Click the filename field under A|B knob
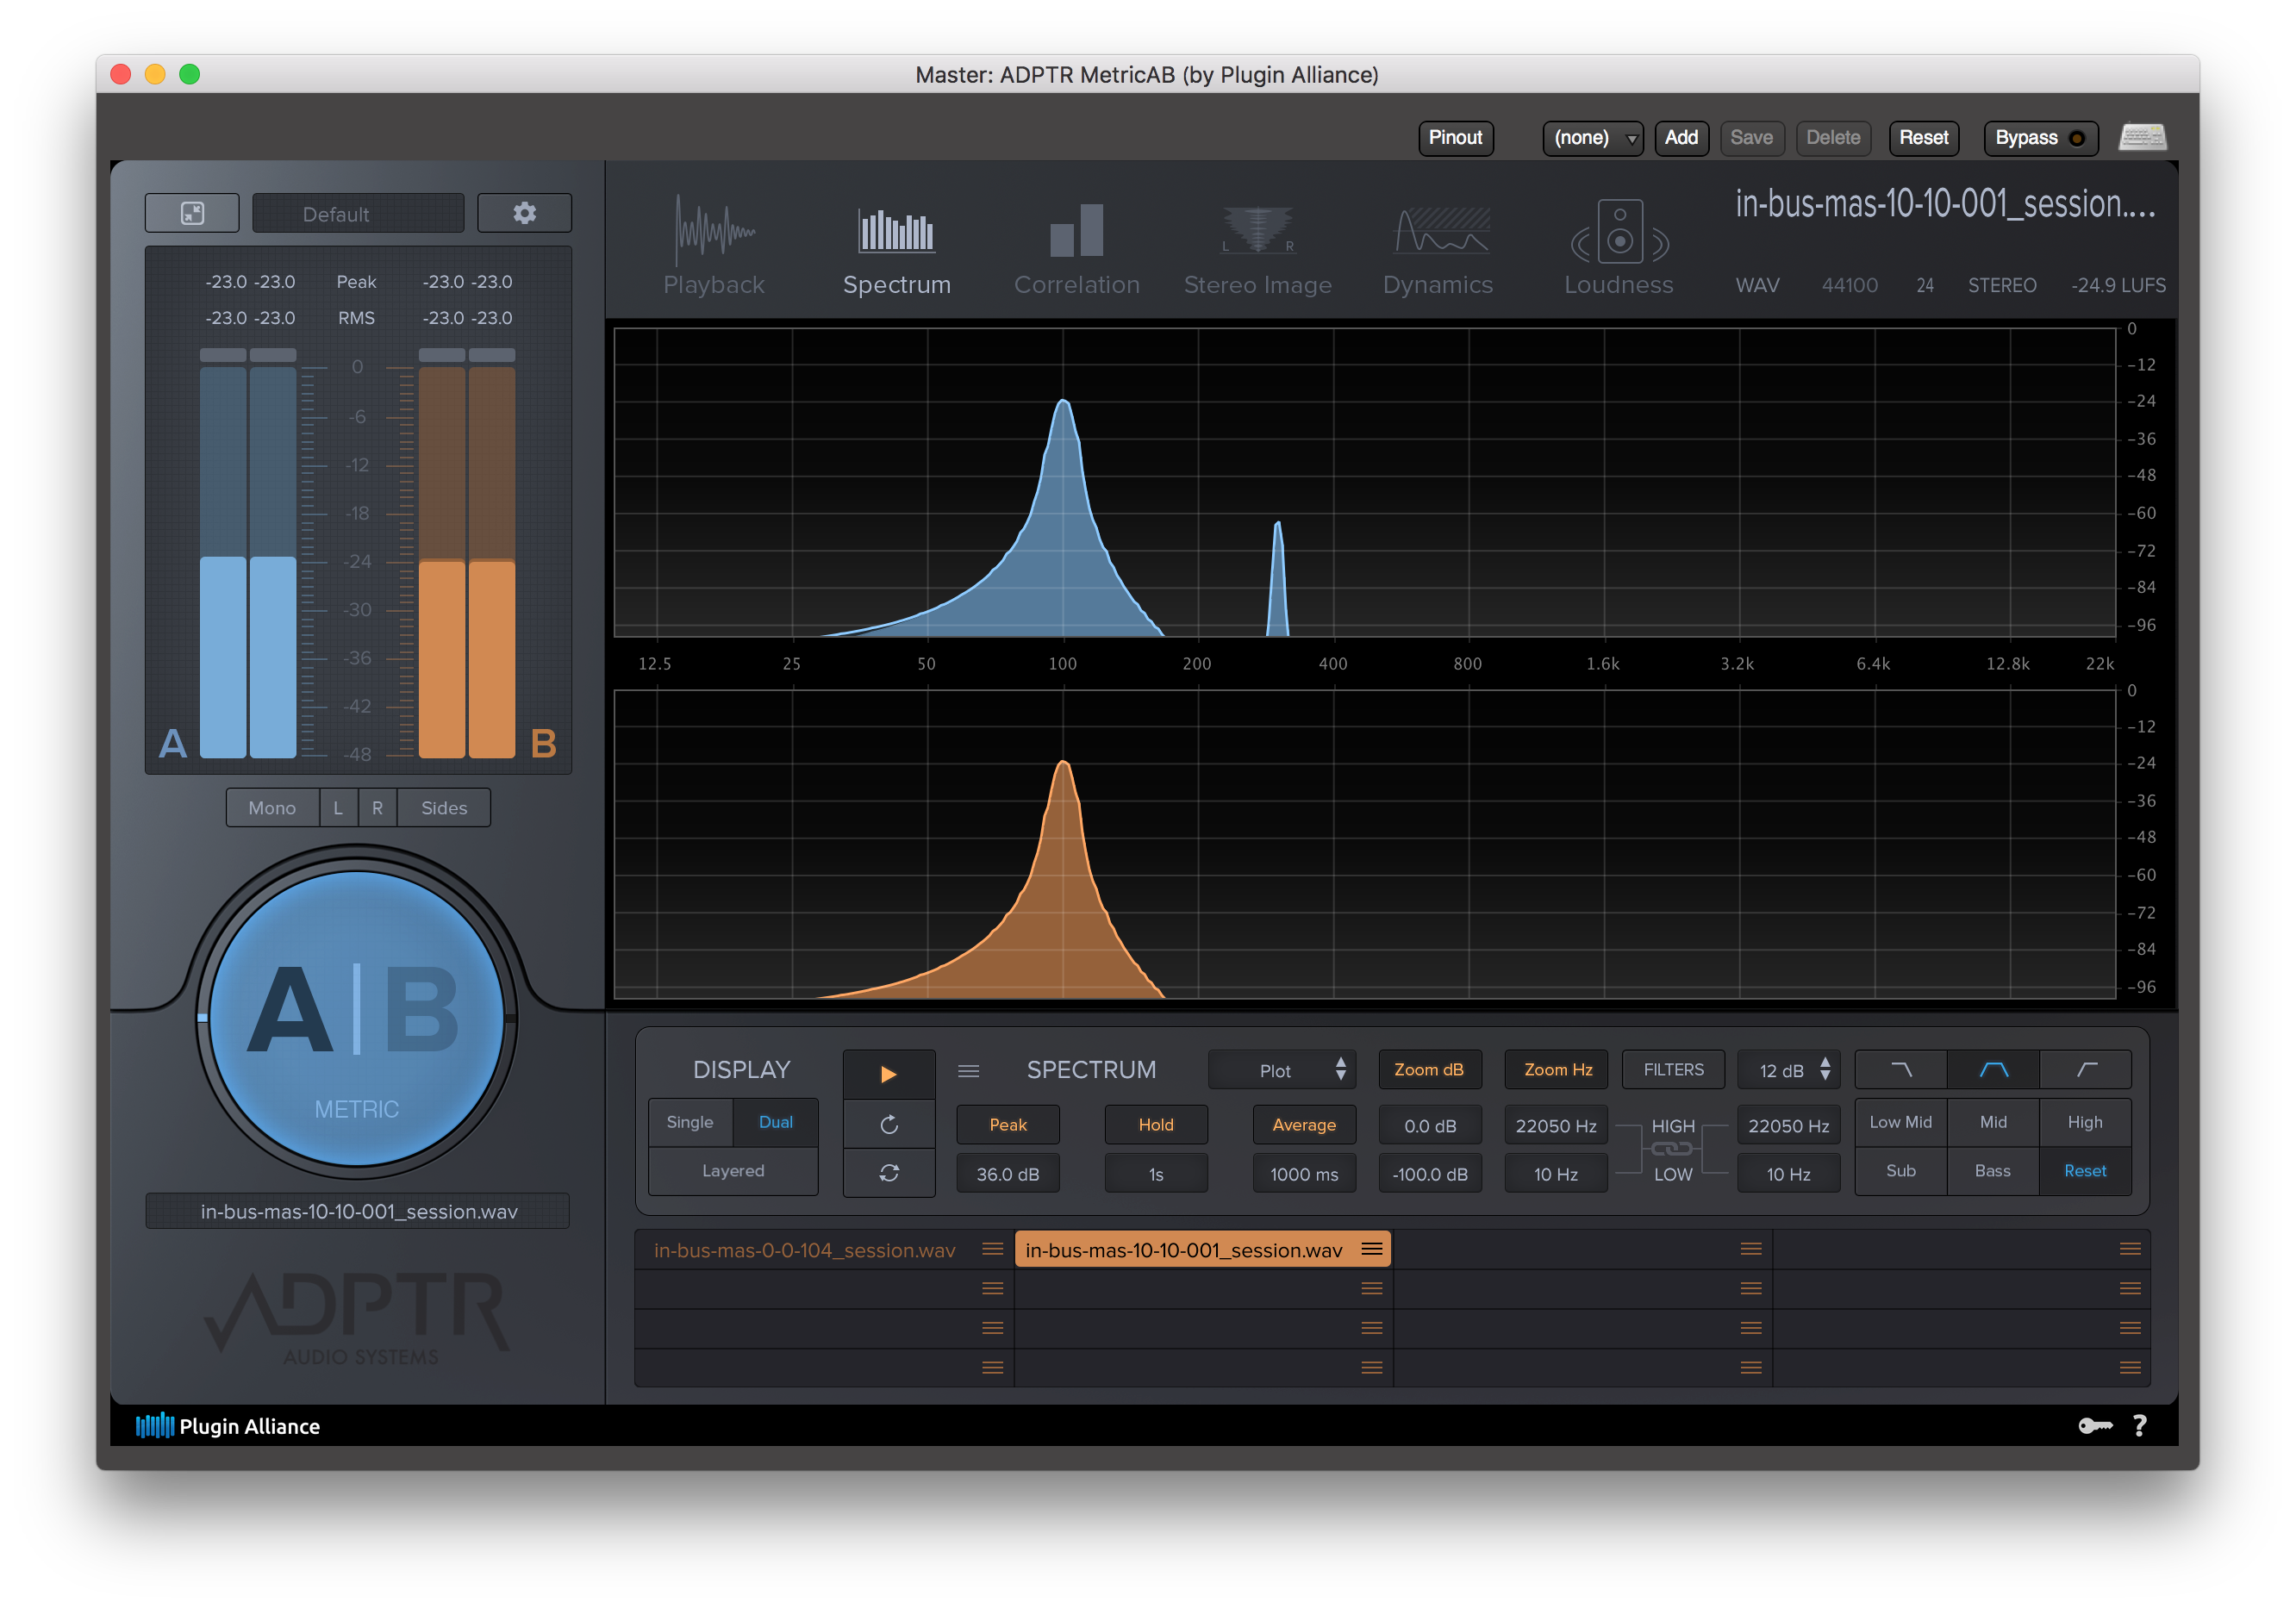The image size is (2296, 1608). pos(358,1212)
